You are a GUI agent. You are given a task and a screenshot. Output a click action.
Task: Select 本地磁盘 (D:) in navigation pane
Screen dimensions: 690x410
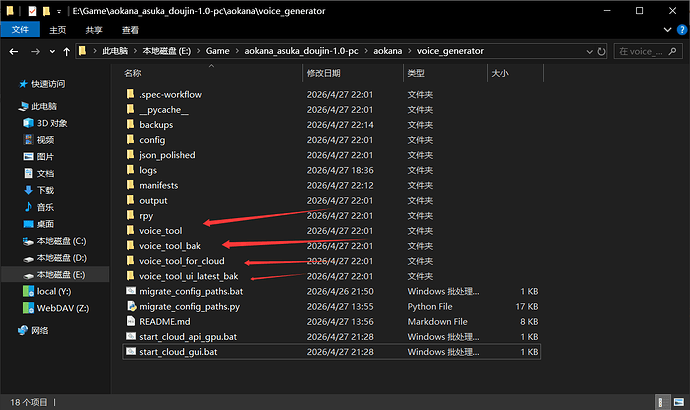[x=59, y=258]
